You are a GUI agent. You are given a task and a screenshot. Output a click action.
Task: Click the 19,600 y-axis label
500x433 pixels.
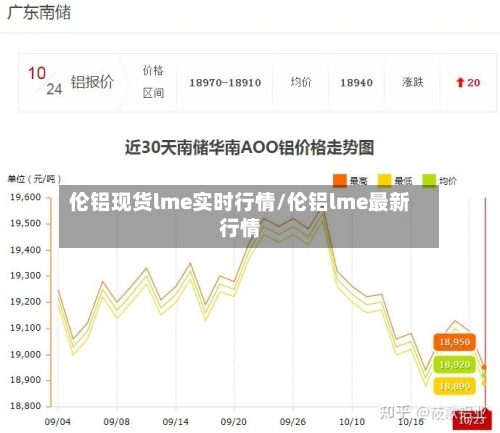click(26, 197)
